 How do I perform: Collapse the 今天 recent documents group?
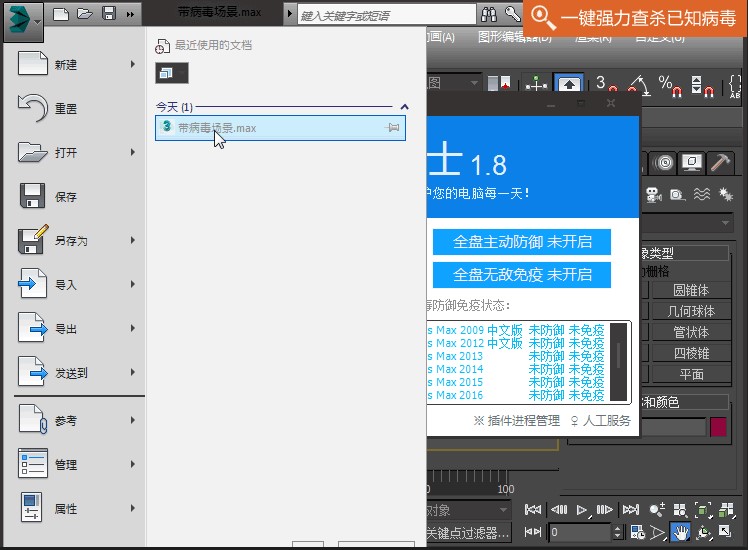click(404, 107)
